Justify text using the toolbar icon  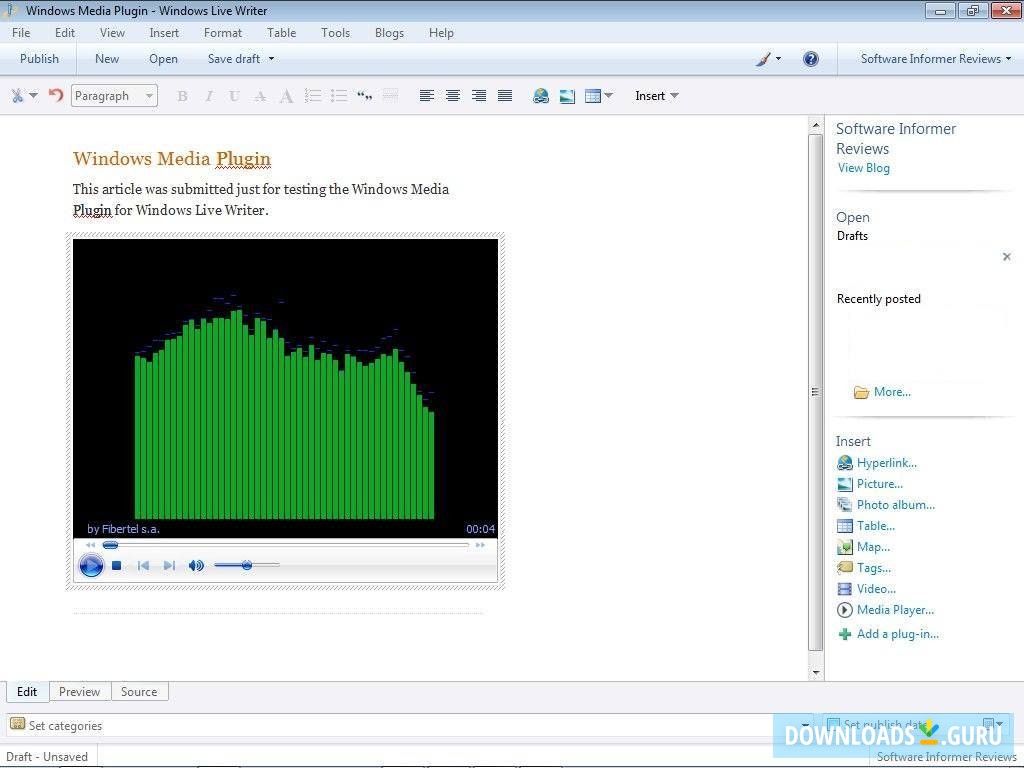(505, 96)
